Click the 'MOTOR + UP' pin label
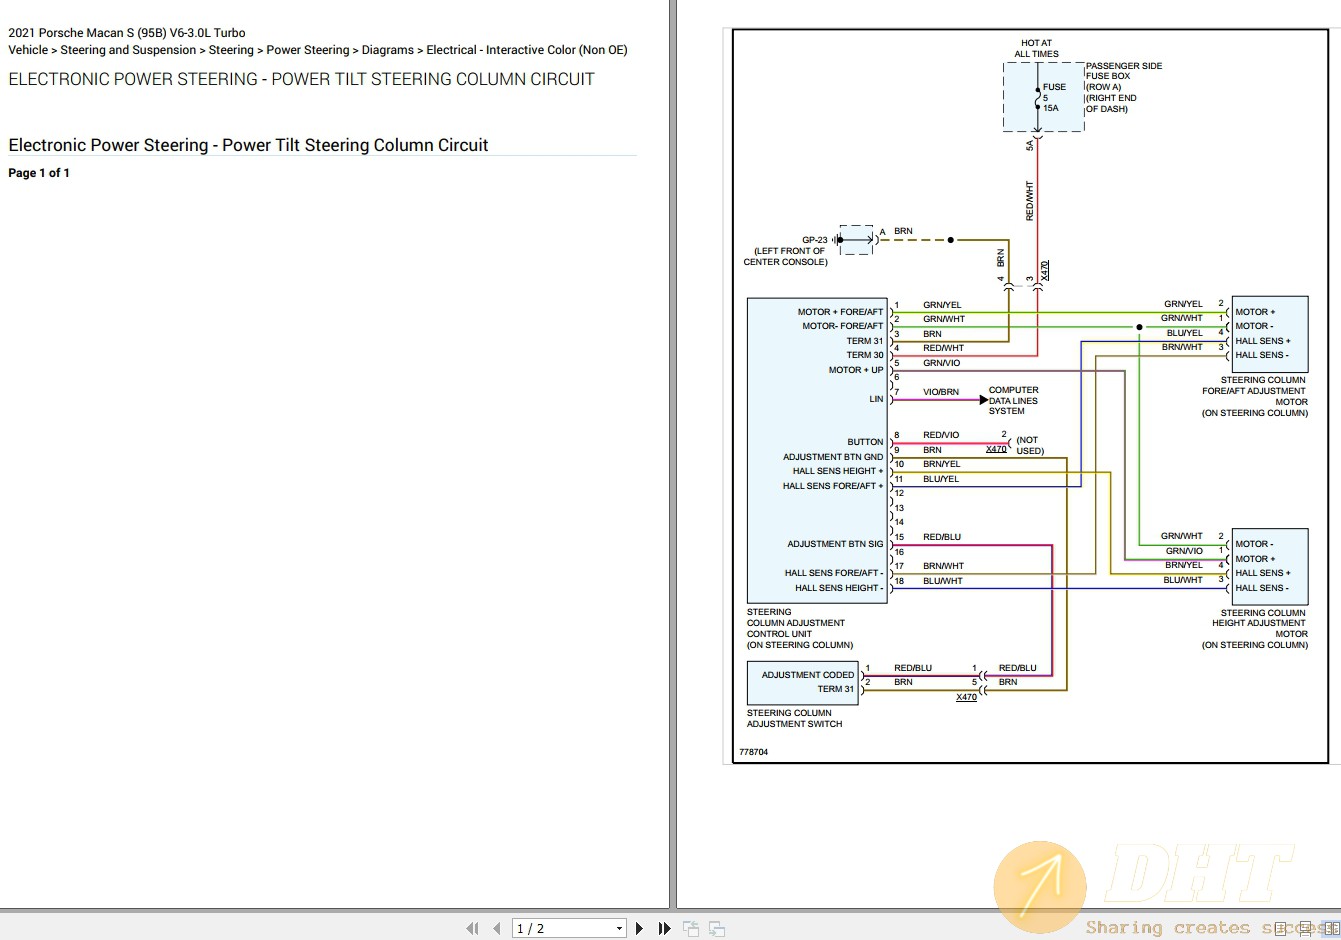The image size is (1341, 940). click(x=856, y=370)
